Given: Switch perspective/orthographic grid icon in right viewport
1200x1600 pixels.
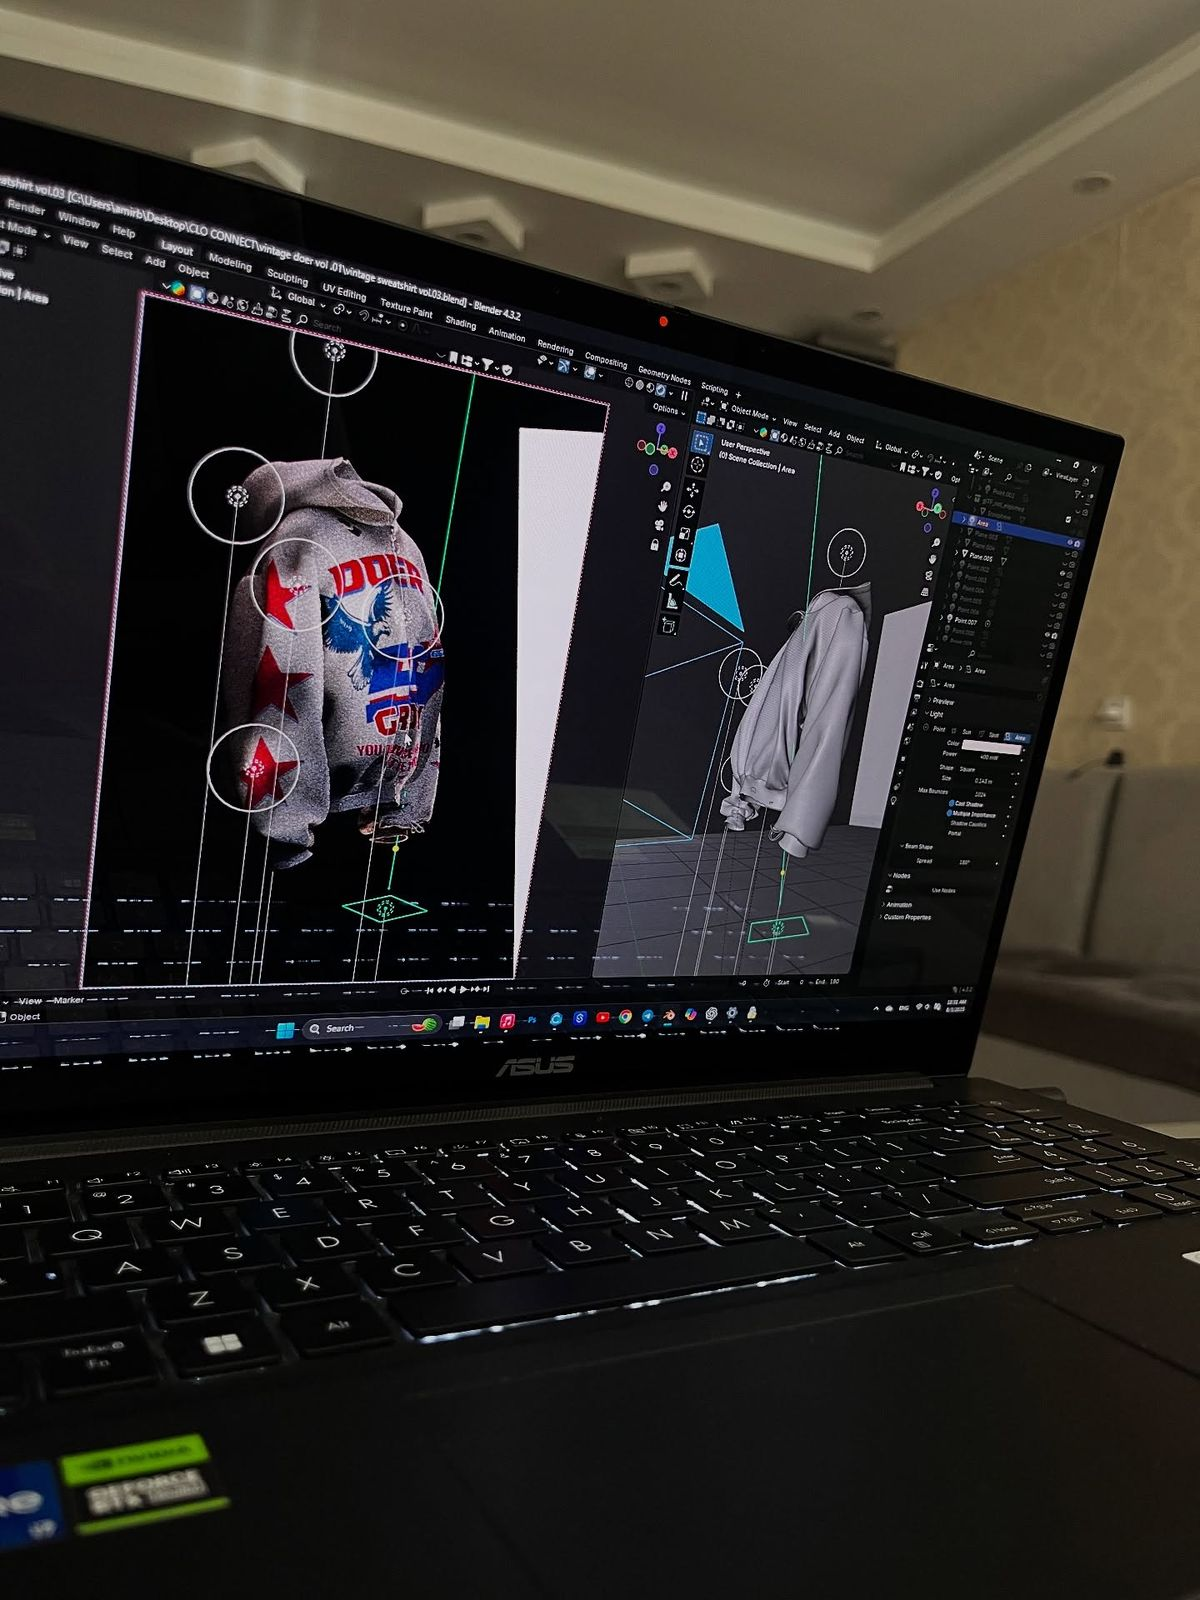Looking at the screenshot, I should coord(925,592).
